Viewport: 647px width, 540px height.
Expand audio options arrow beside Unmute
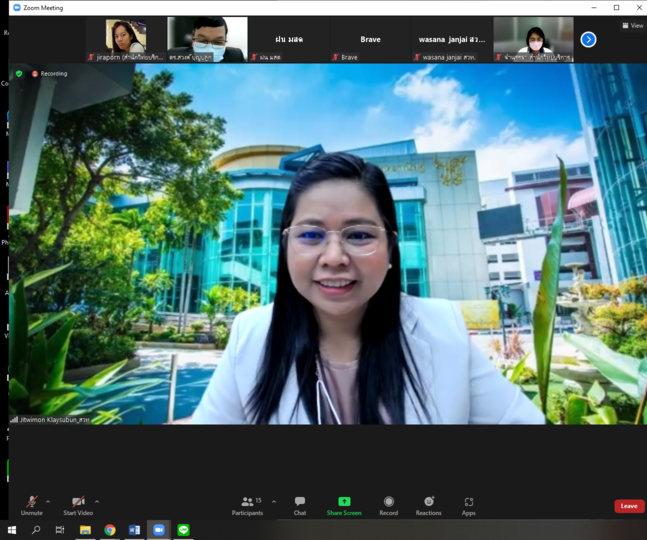[x=48, y=502]
